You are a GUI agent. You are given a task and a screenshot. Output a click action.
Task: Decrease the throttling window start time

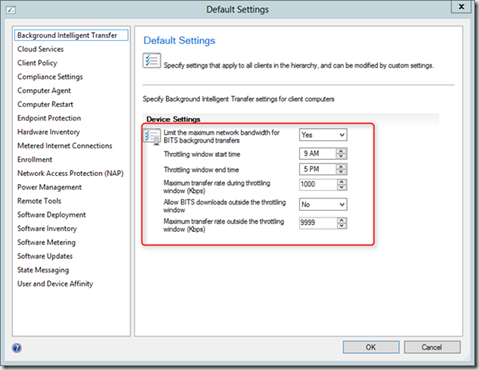(x=341, y=156)
